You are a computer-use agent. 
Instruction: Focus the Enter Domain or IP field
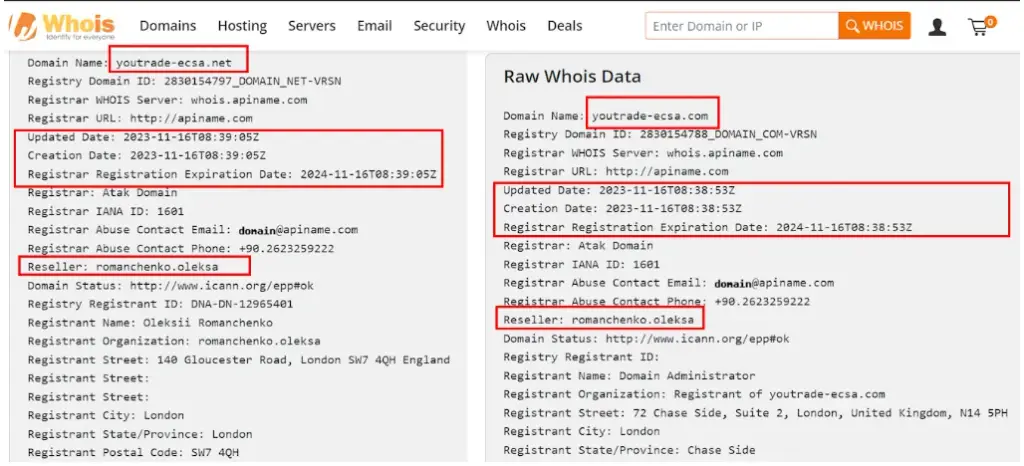[x=742, y=26]
